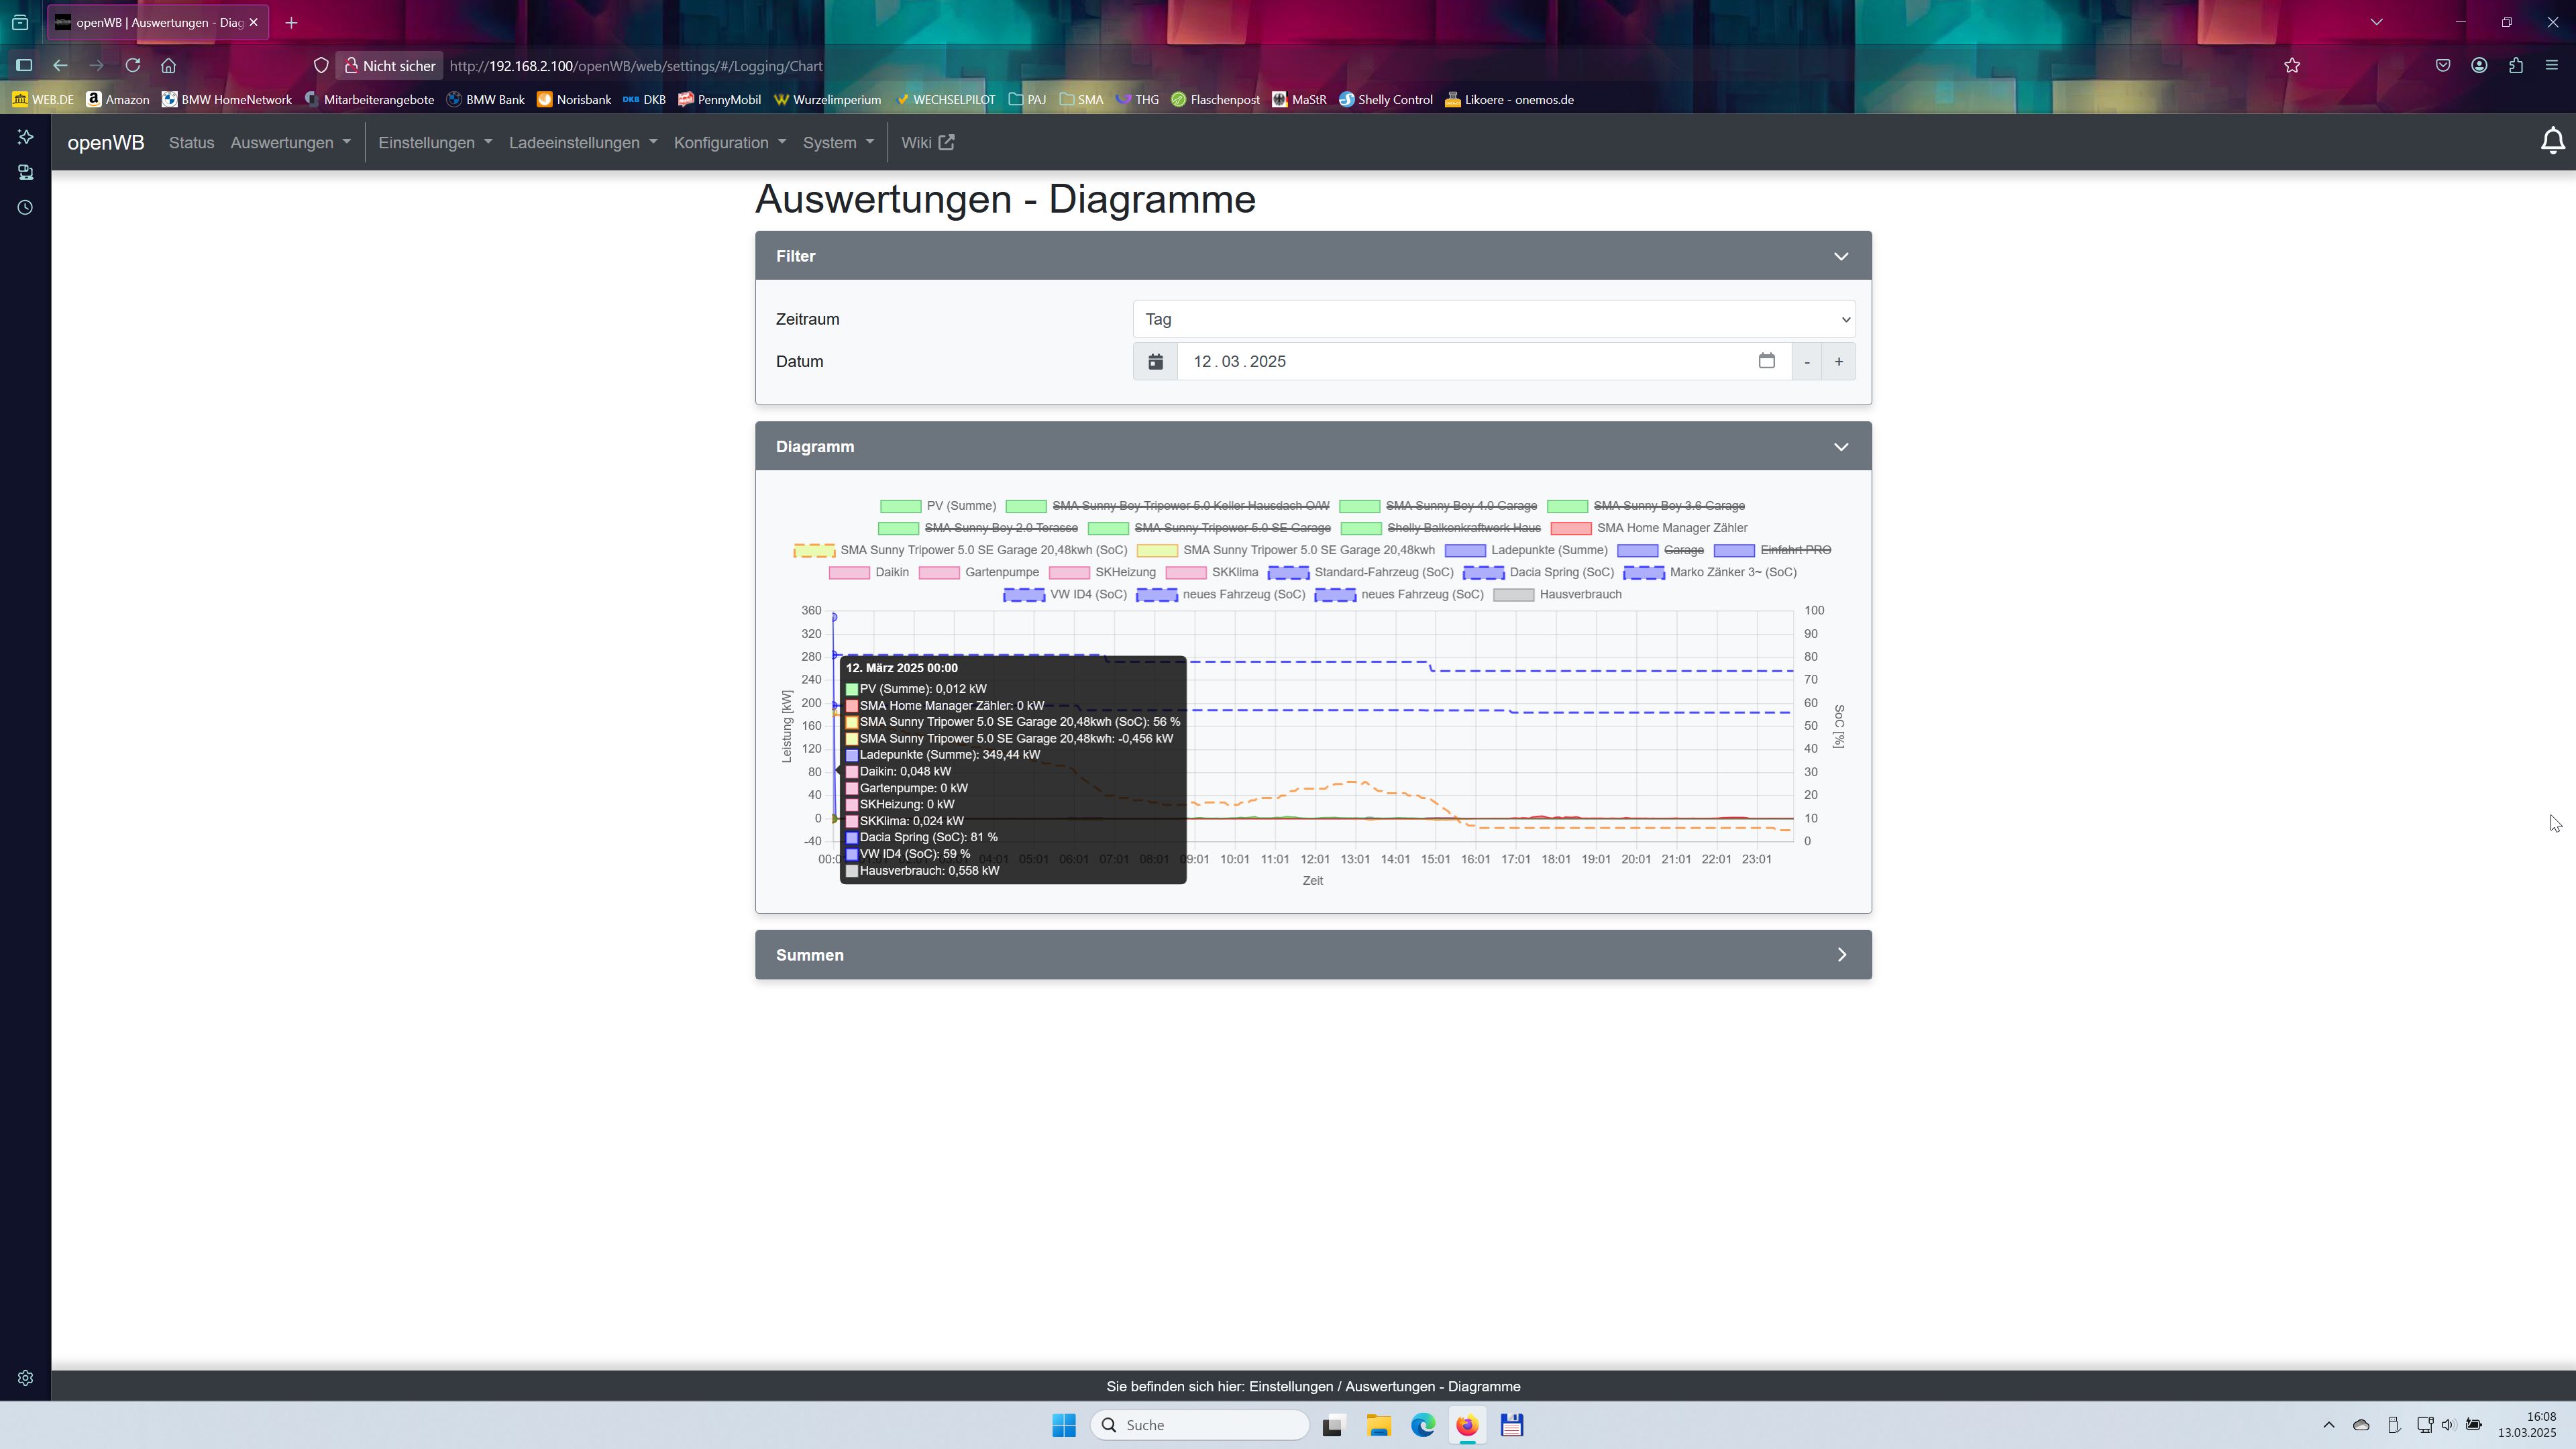Toggle PV (Summe) legend entry
Viewport: 2576px width, 1449px height.
coord(960,506)
